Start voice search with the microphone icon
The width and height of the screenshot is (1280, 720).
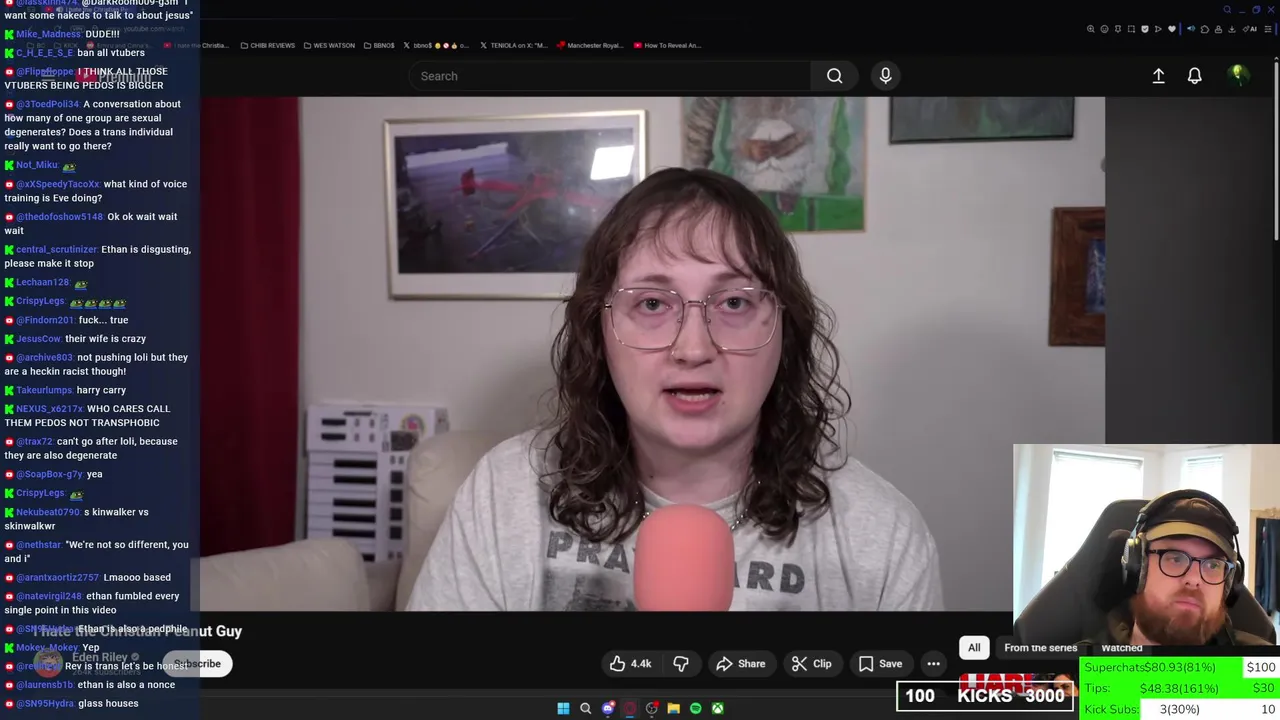click(885, 76)
